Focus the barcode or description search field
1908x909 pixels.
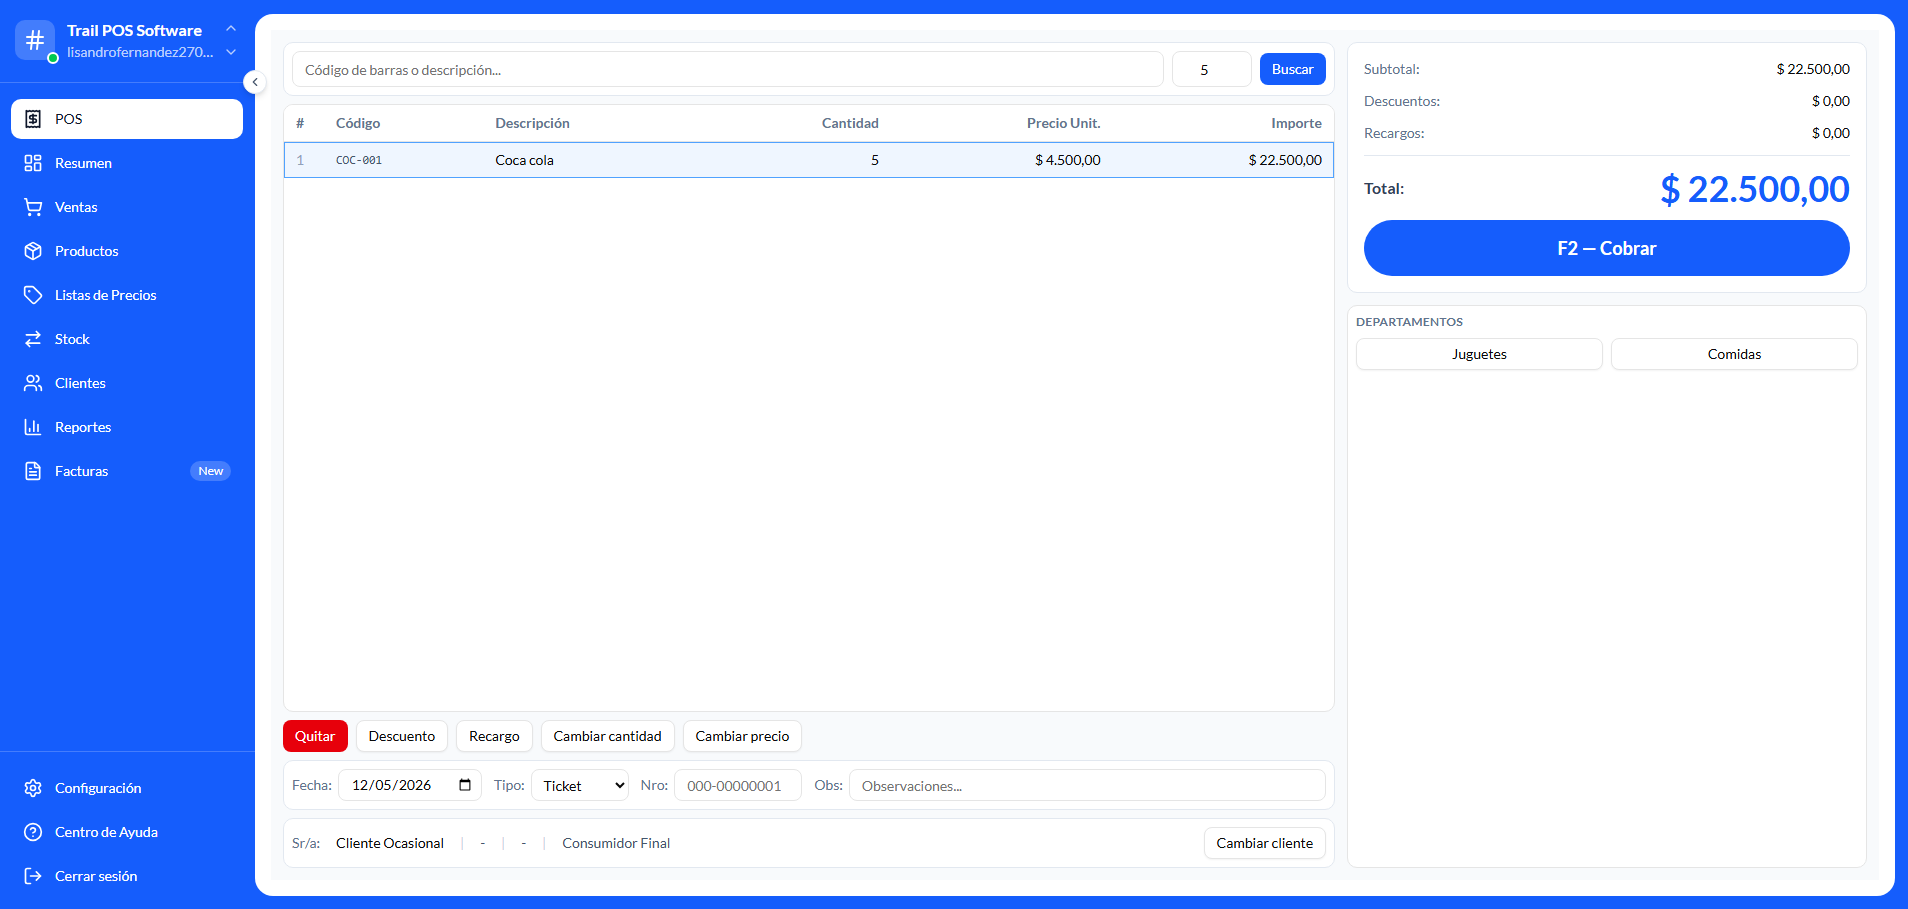pyautogui.click(x=728, y=69)
